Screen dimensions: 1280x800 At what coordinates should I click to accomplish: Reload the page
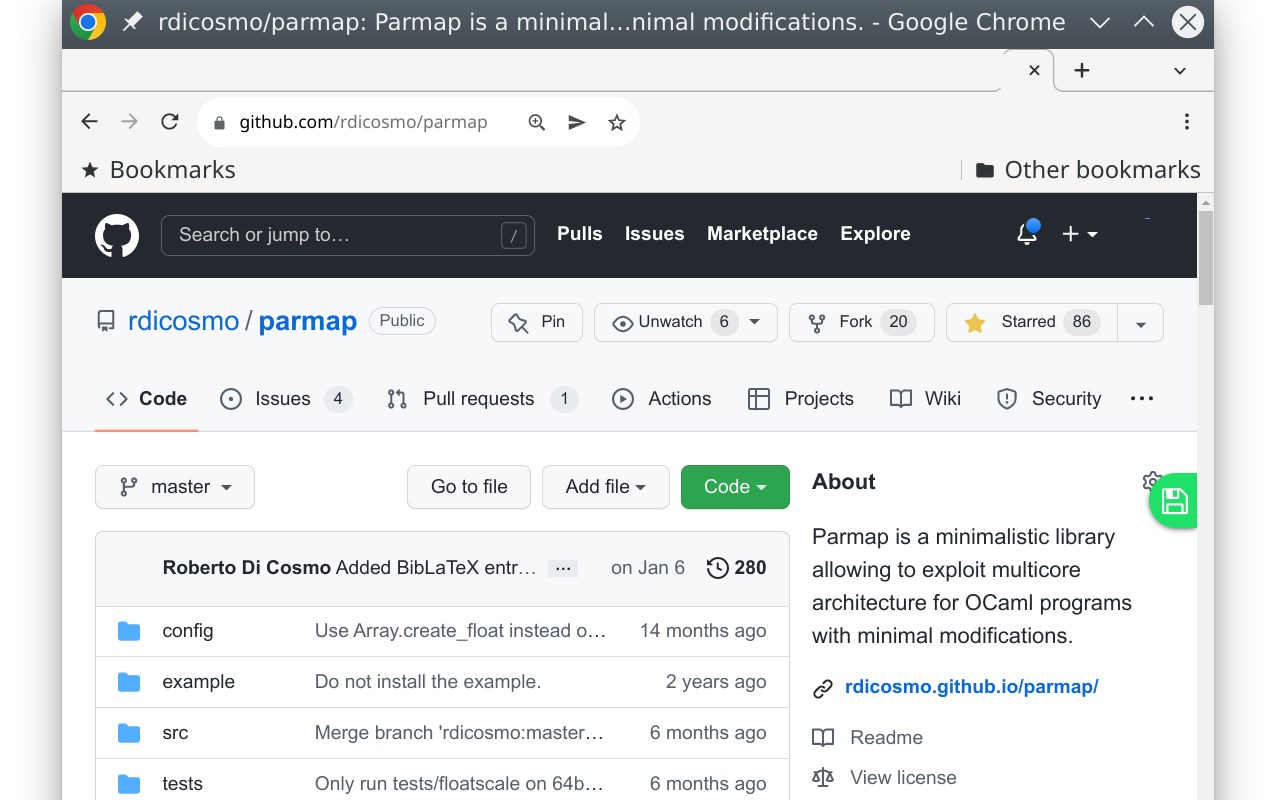pos(170,122)
